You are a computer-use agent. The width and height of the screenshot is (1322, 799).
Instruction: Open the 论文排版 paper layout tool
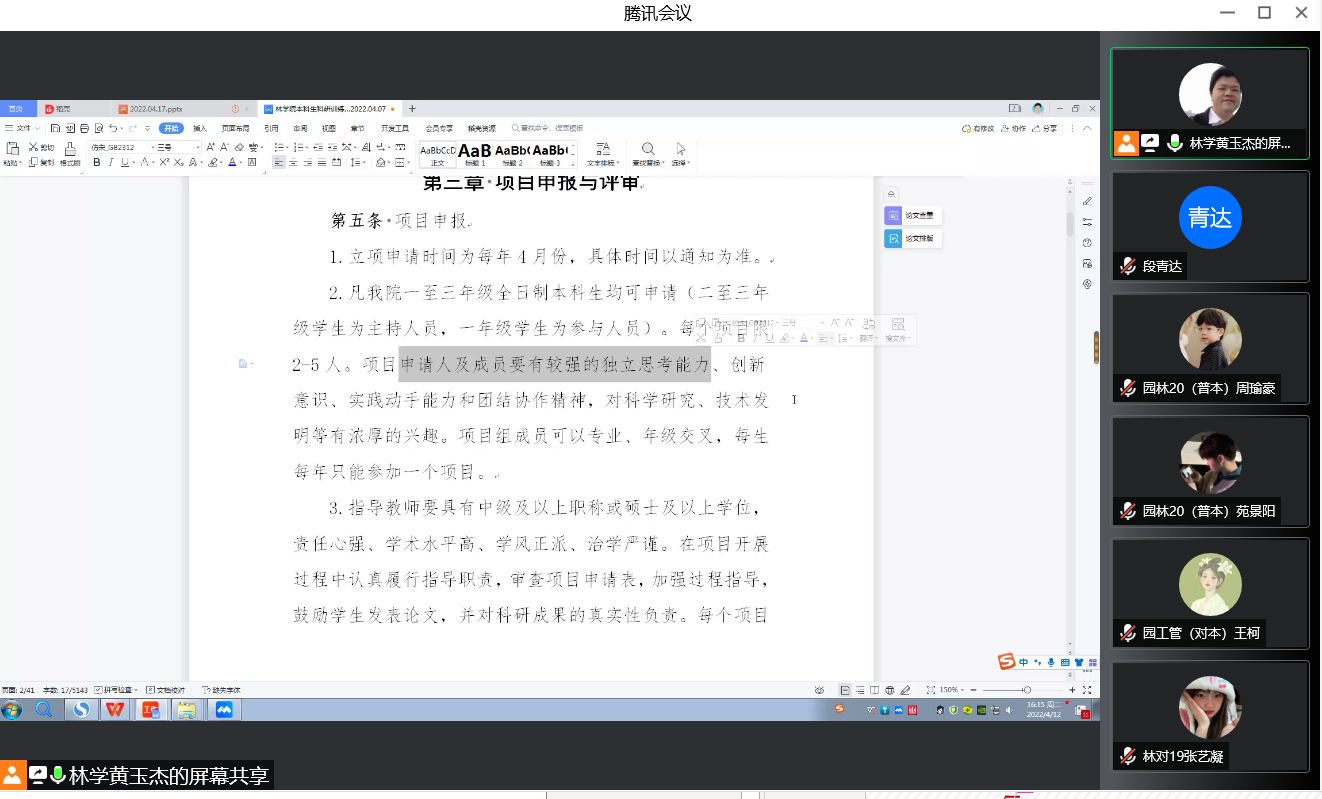click(x=900, y=239)
